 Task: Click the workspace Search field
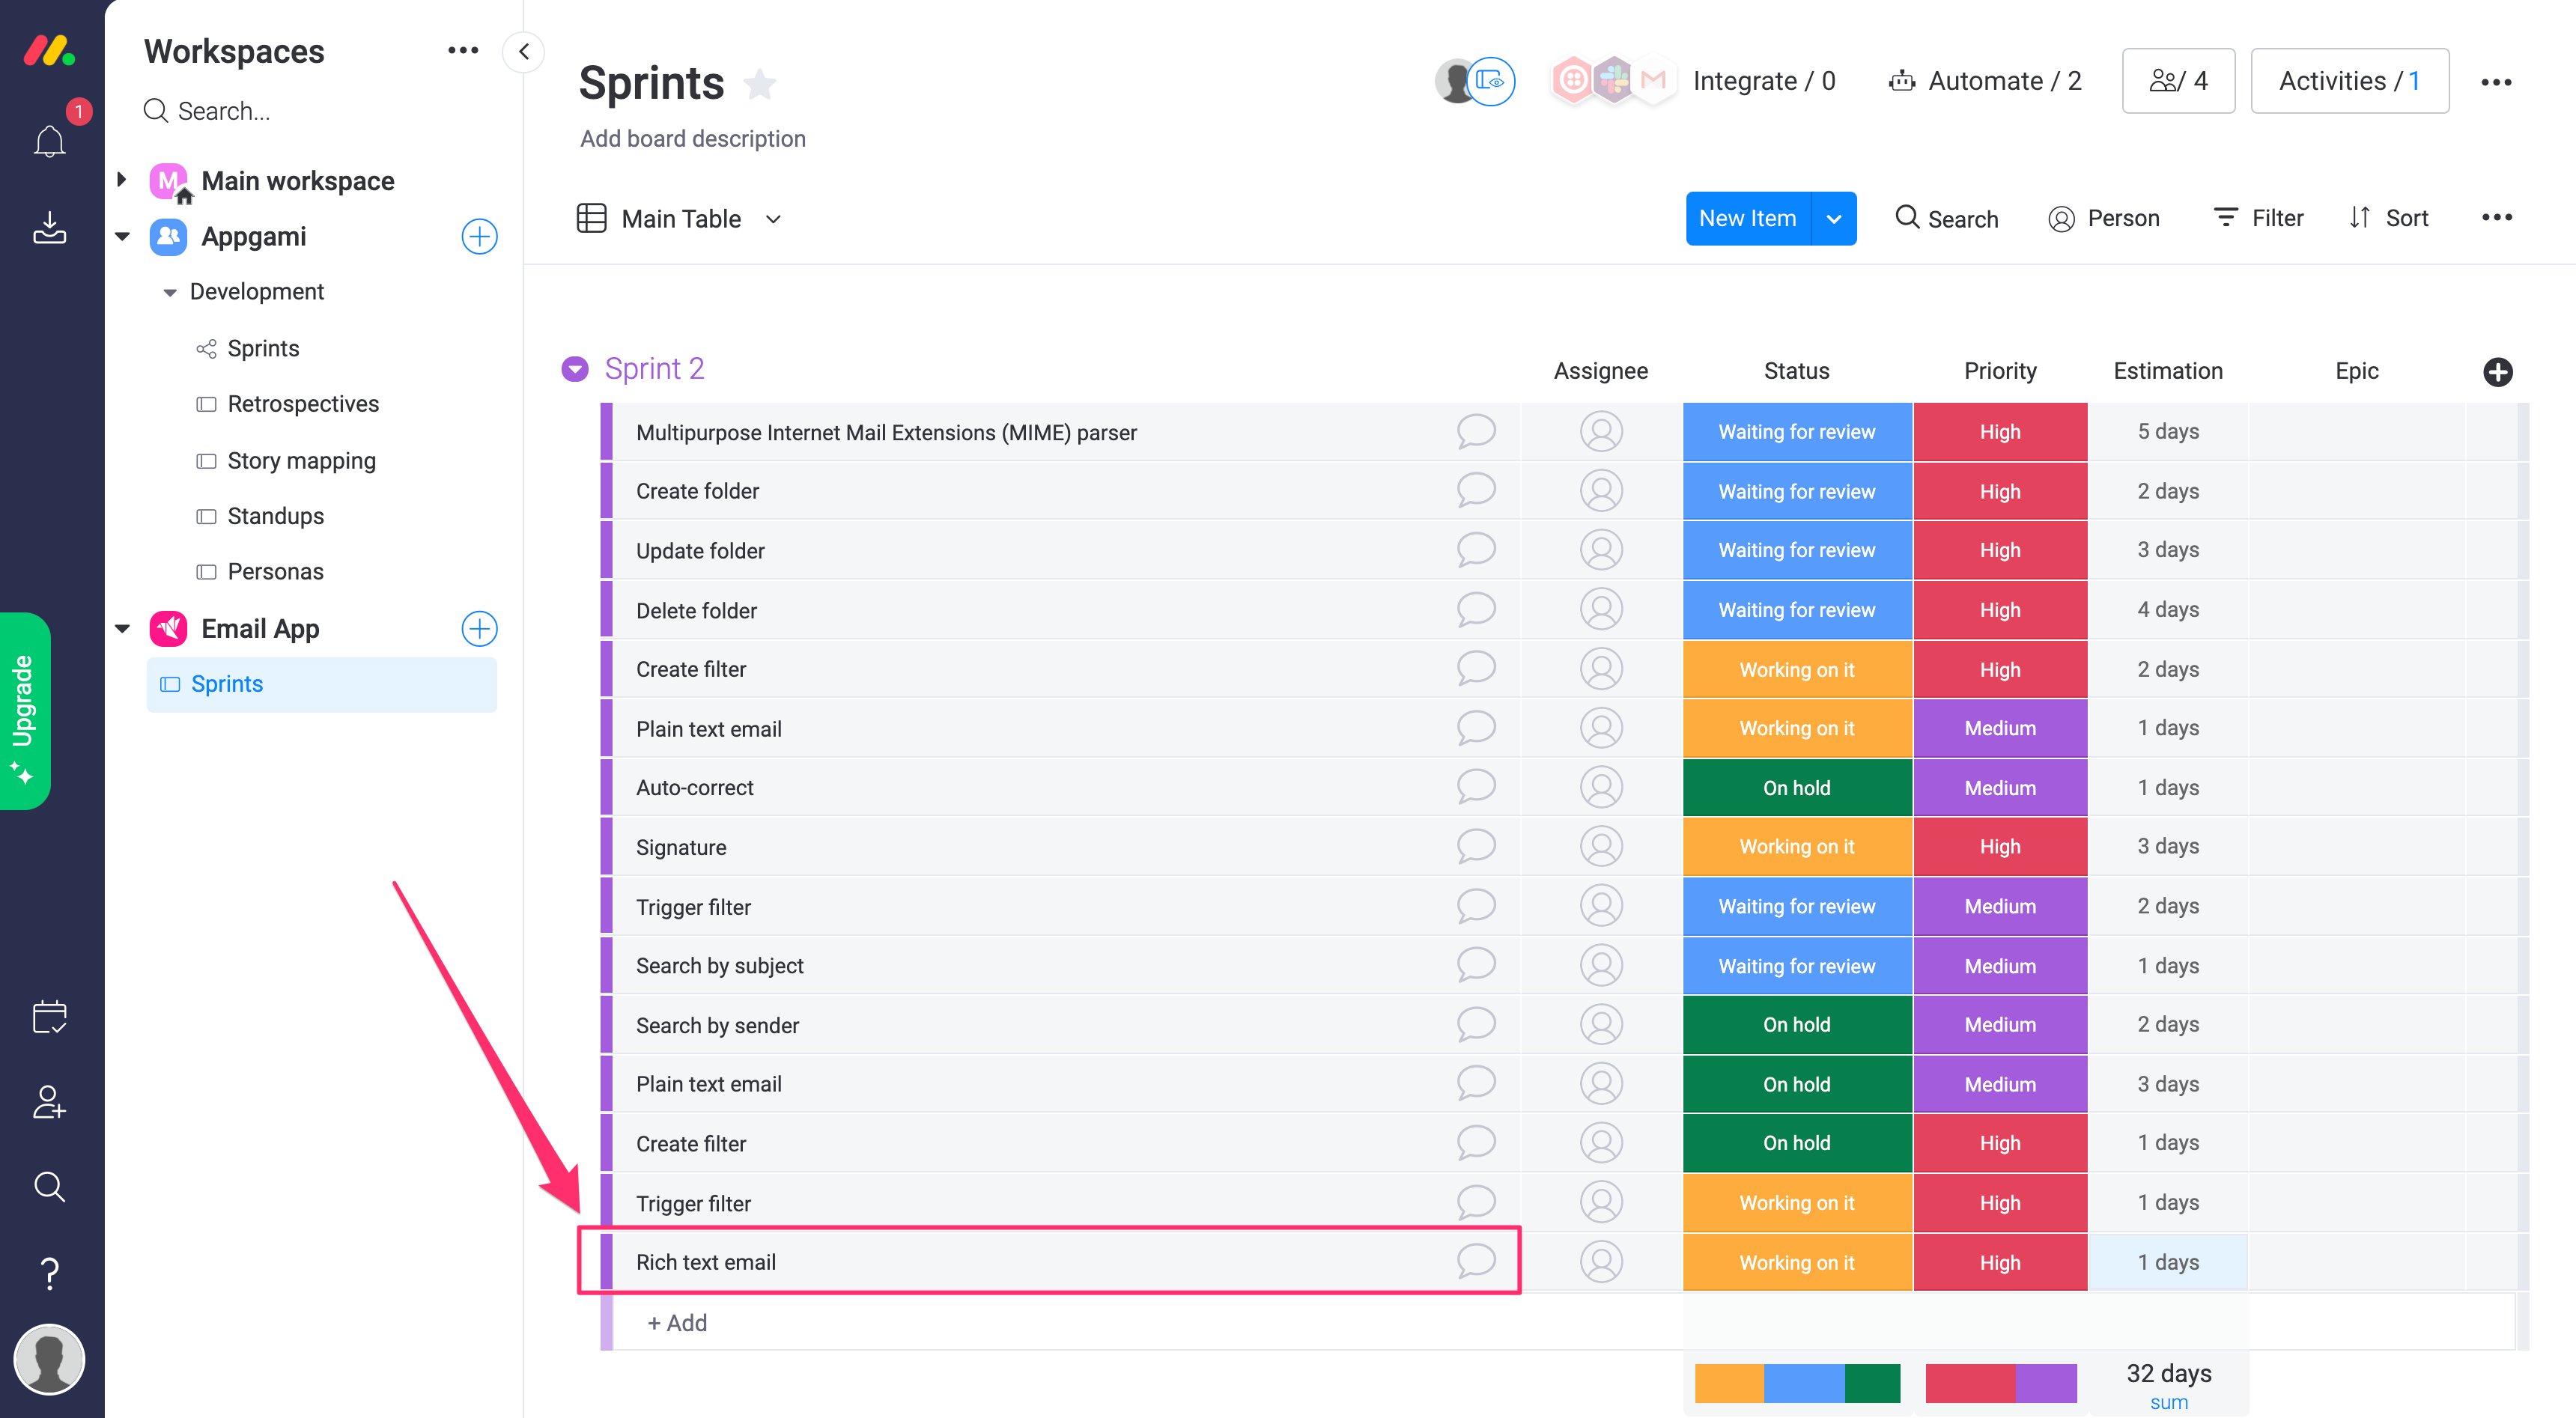point(224,111)
